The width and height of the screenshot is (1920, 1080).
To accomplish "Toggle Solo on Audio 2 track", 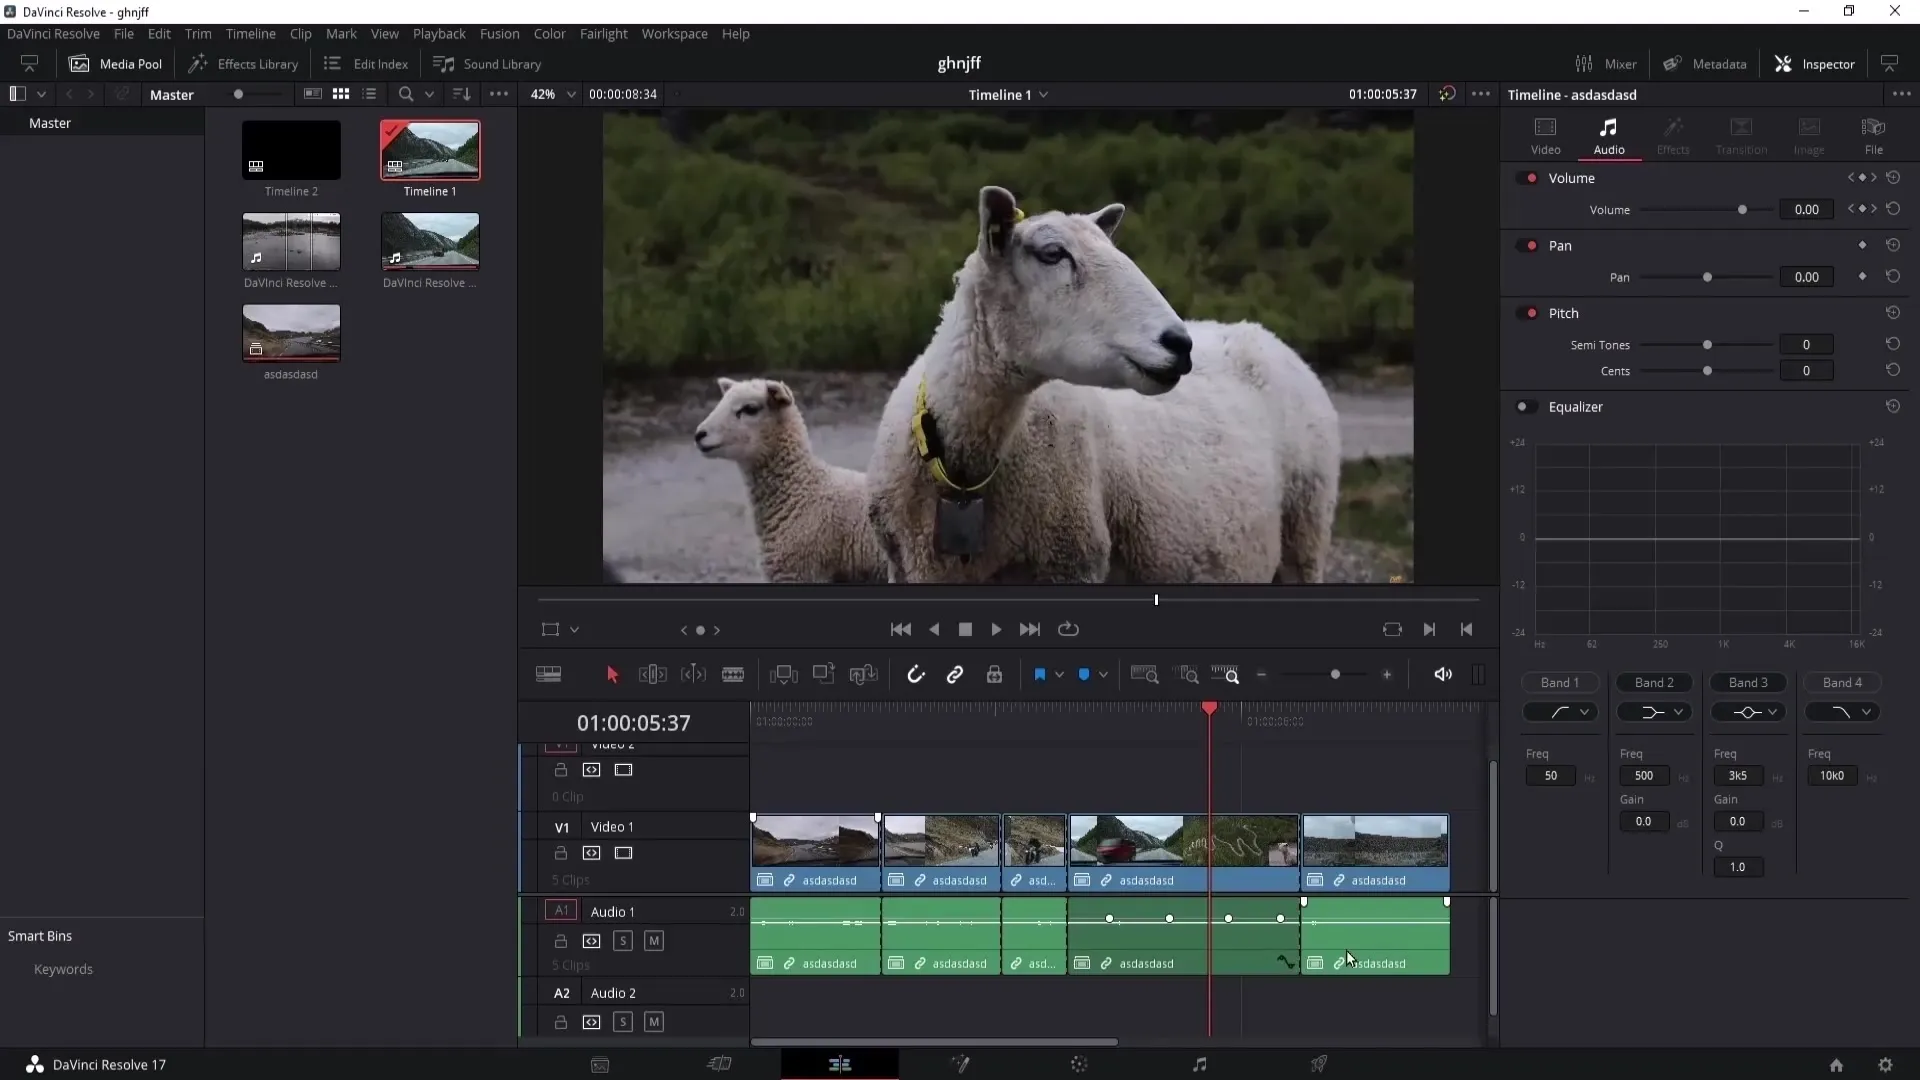I will click(622, 1022).
